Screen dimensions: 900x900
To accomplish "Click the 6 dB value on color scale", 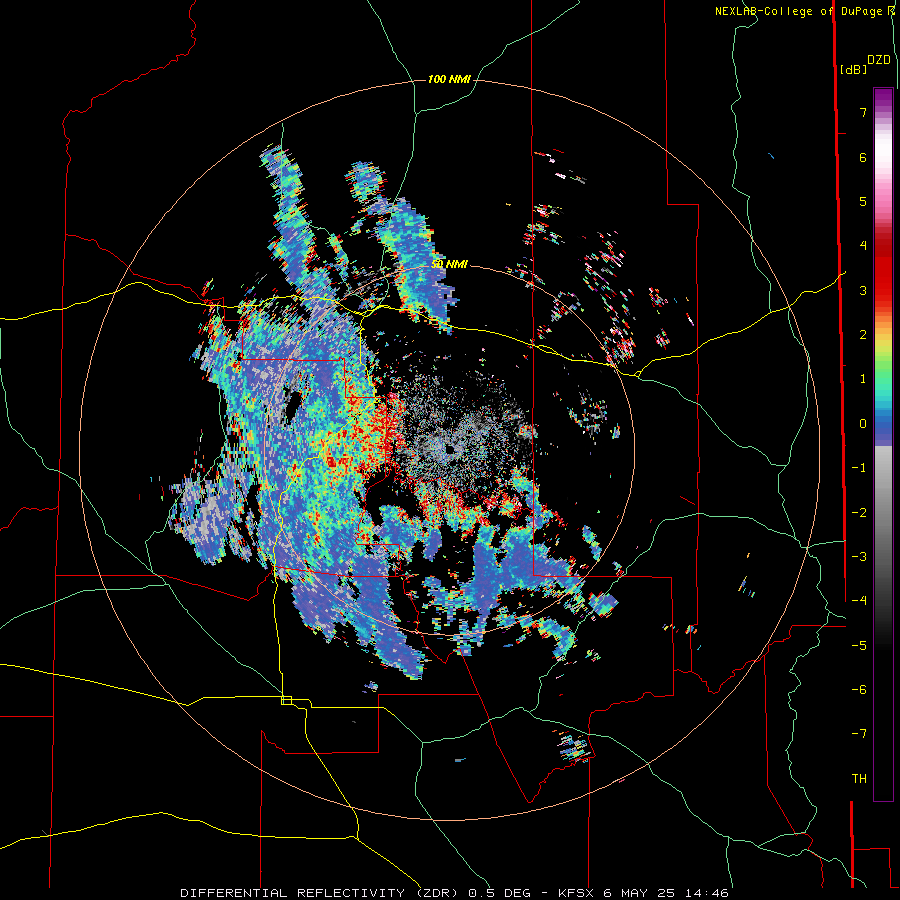I will coord(863,157).
